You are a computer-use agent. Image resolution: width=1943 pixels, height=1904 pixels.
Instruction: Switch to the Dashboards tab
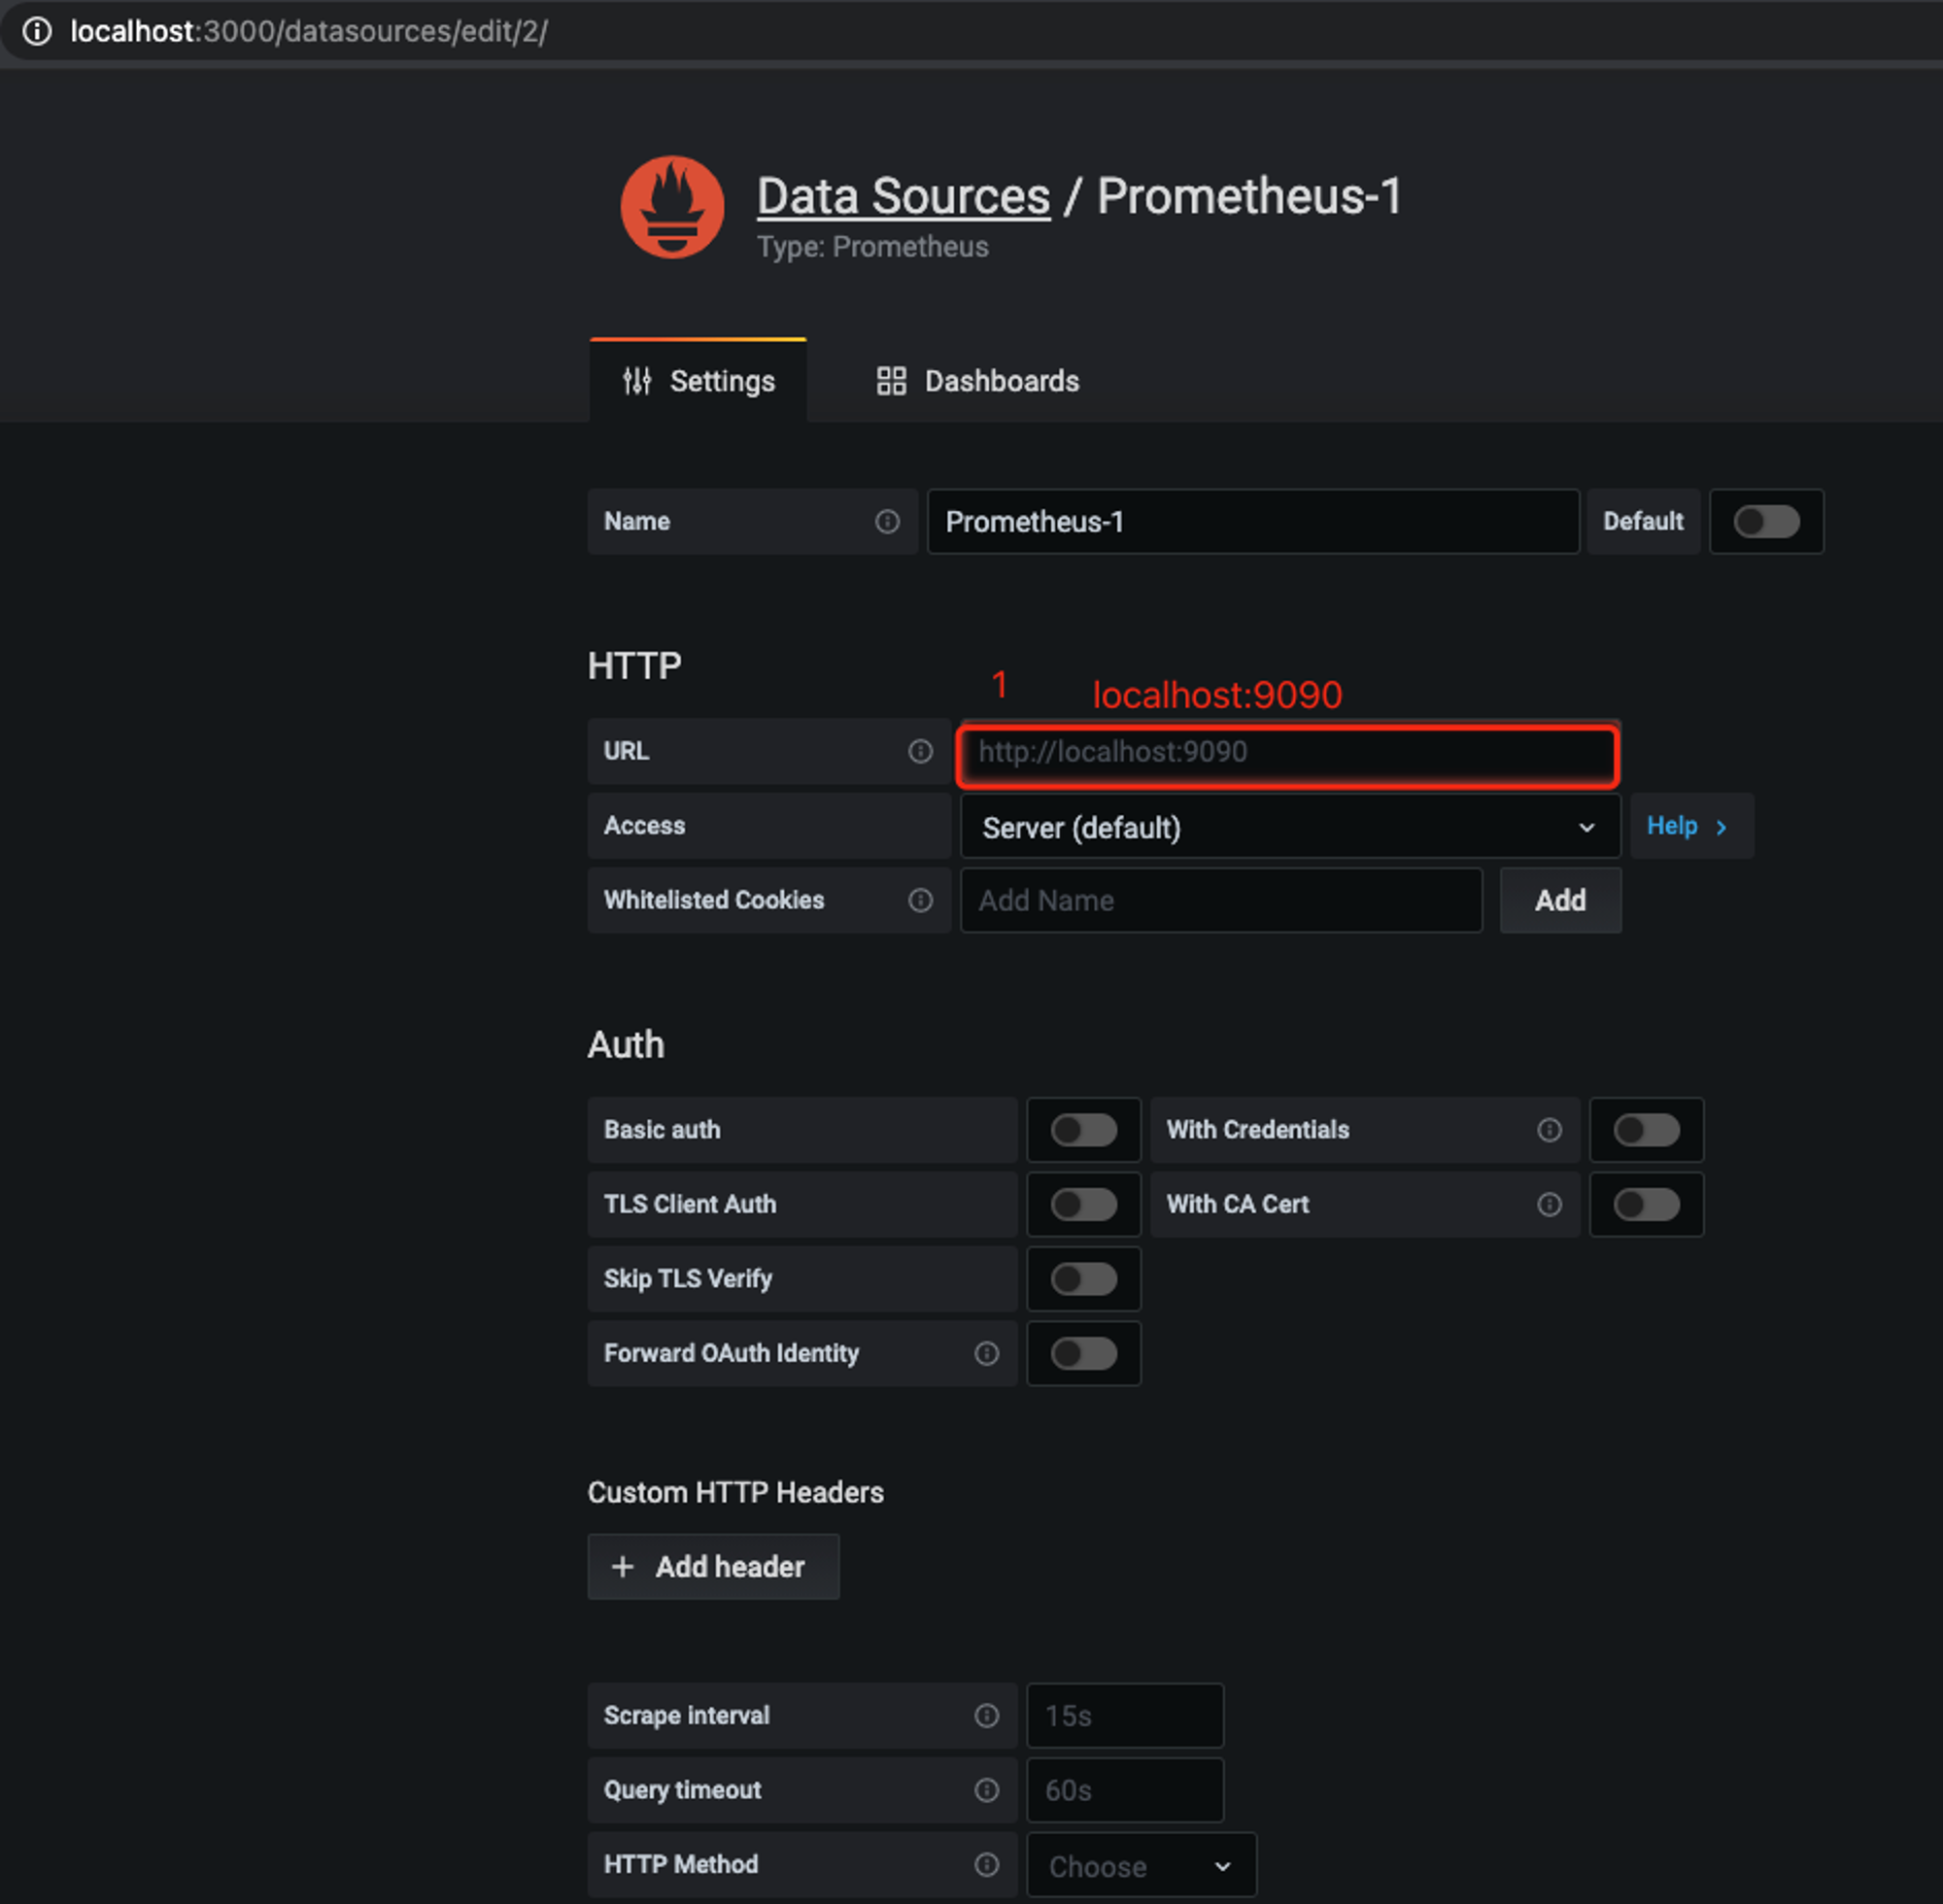coord(978,381)
